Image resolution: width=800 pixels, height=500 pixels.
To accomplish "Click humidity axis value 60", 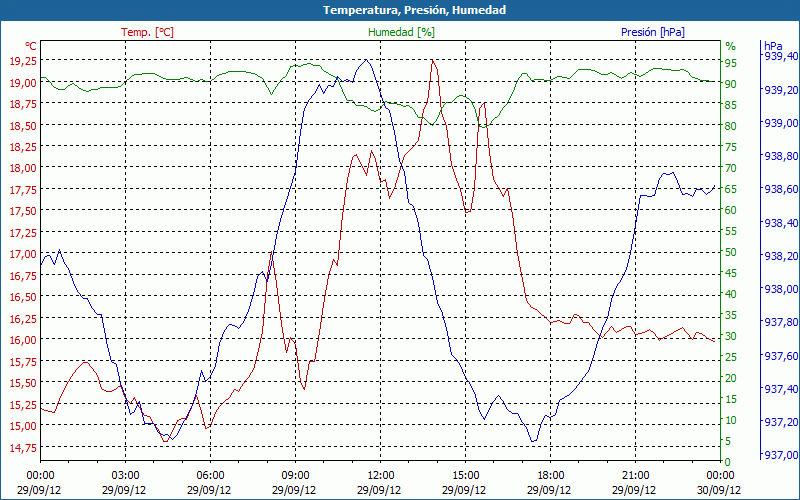I will (x=731, y=210).
